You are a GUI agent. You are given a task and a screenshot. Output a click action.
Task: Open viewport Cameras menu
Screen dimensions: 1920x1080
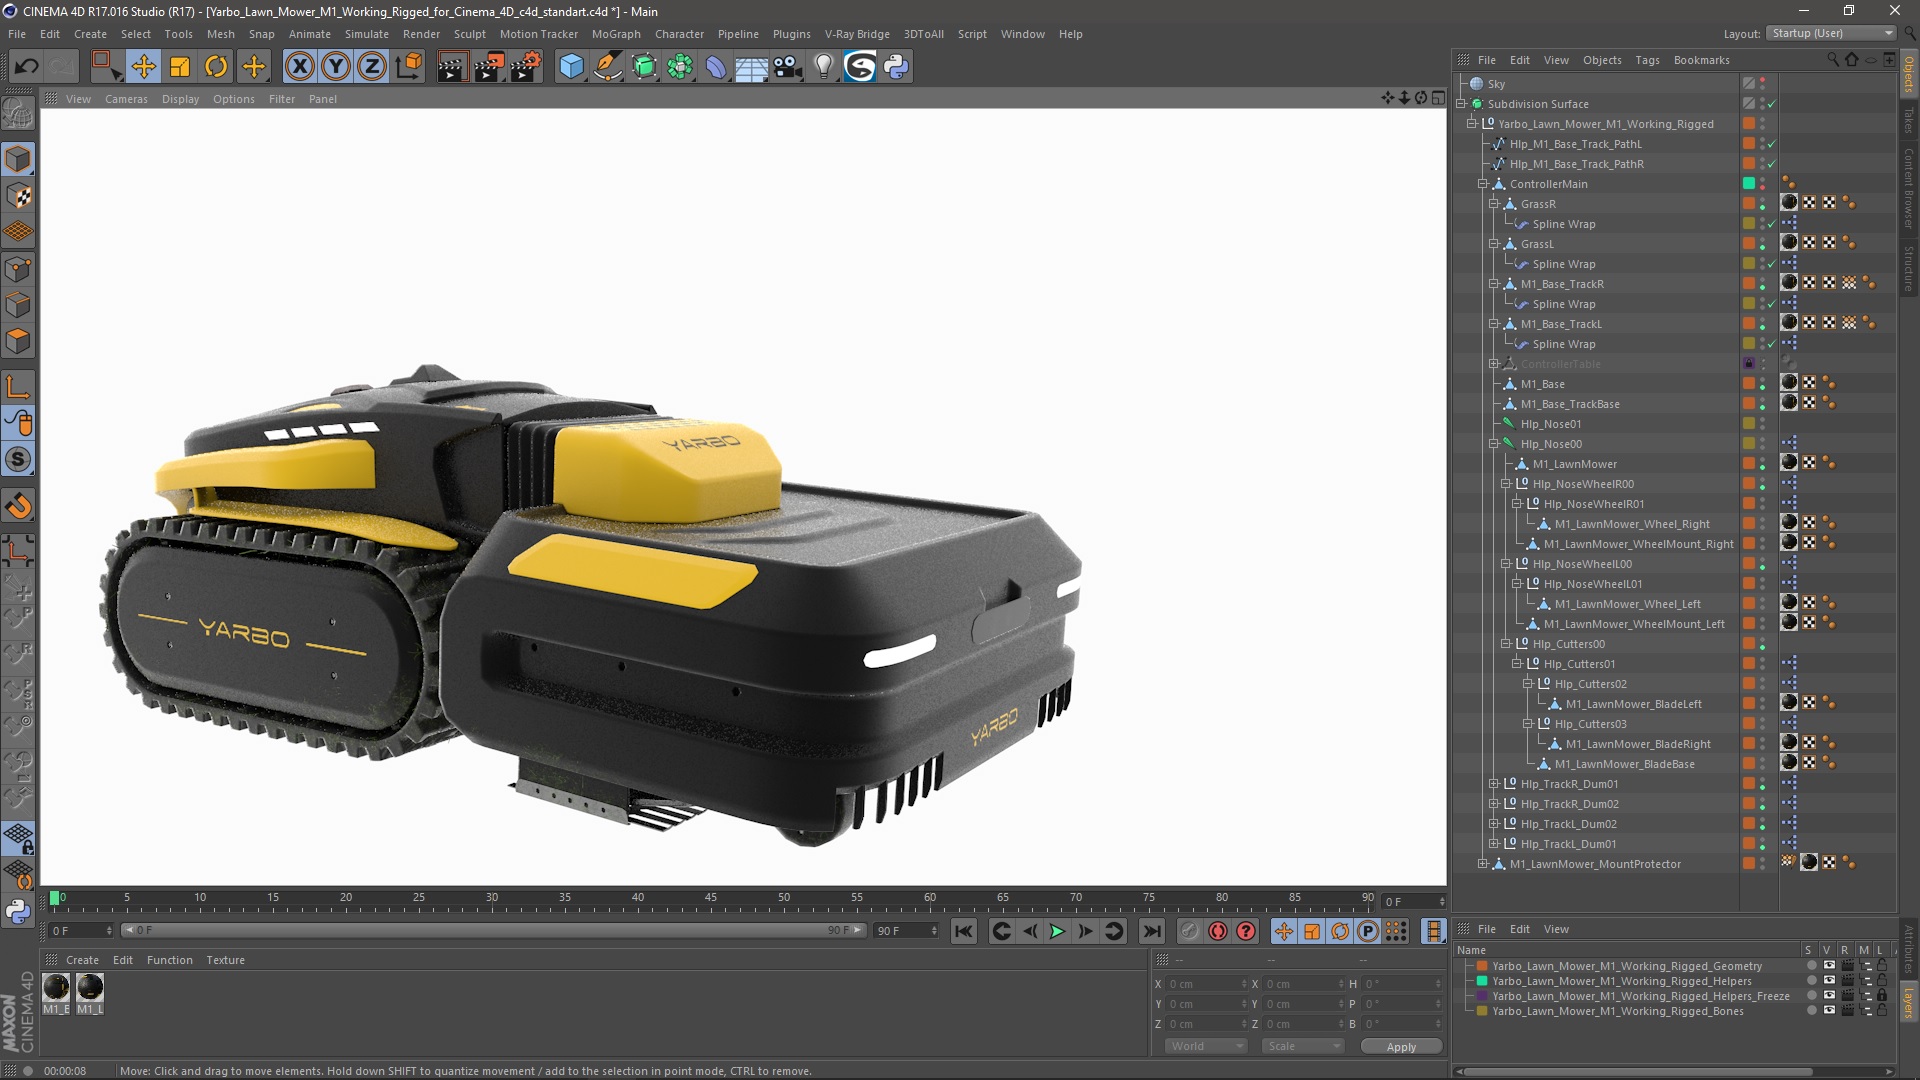coord(126,99)
